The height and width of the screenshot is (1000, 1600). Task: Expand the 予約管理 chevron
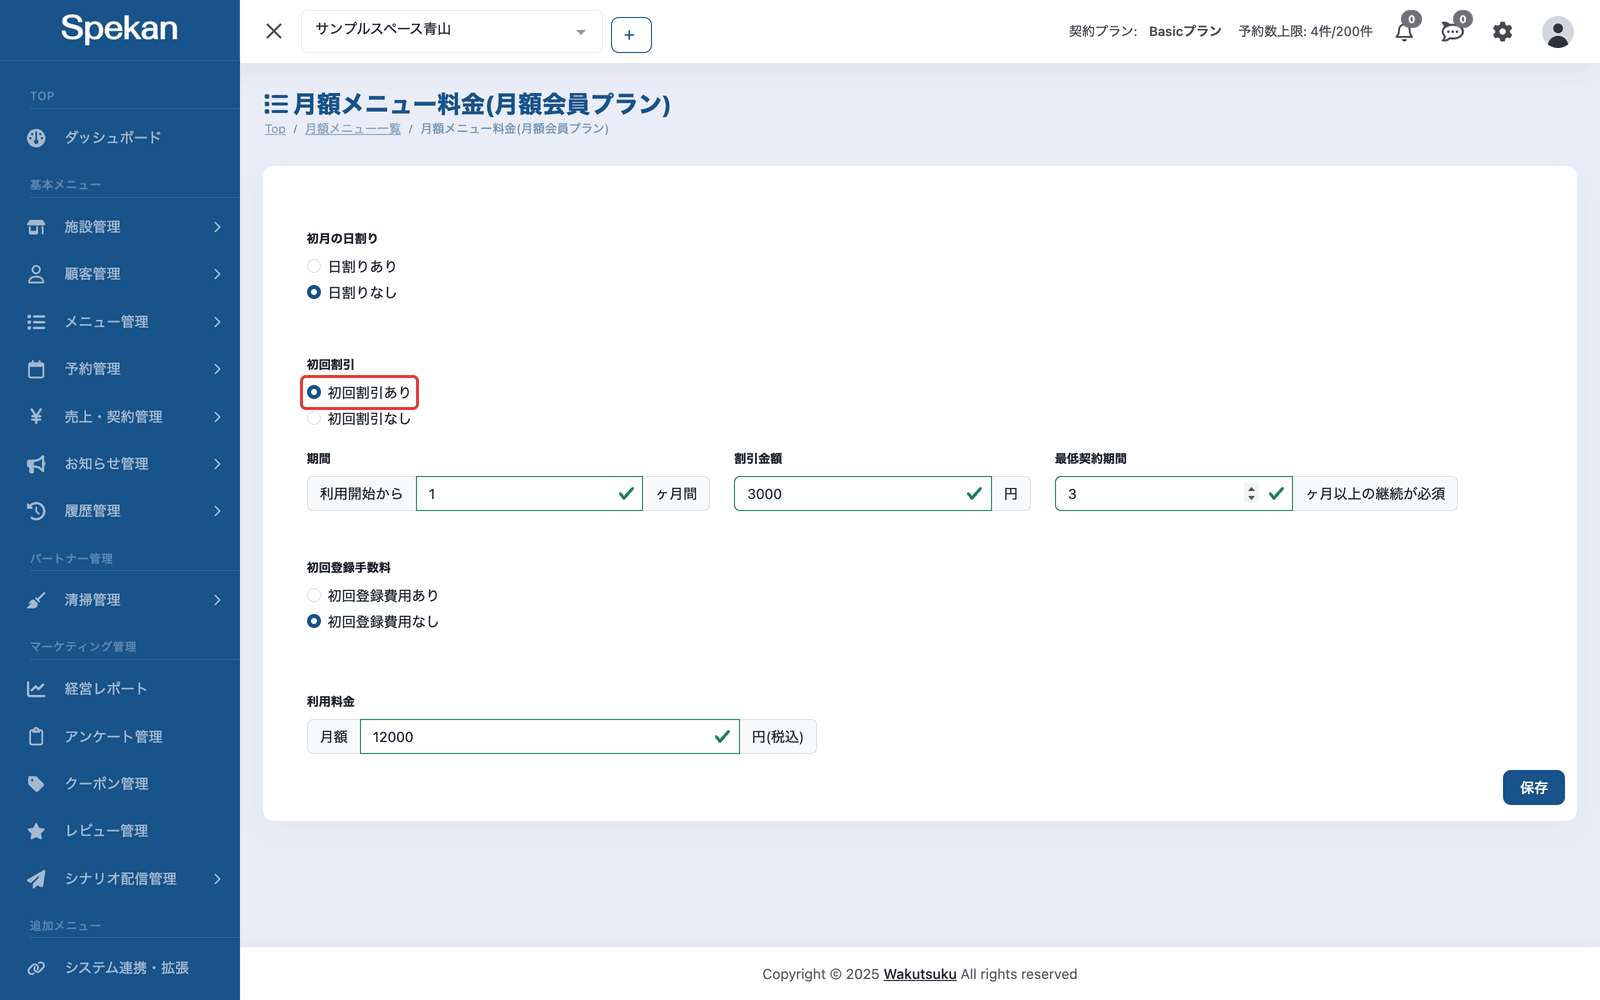pos(217,369)
